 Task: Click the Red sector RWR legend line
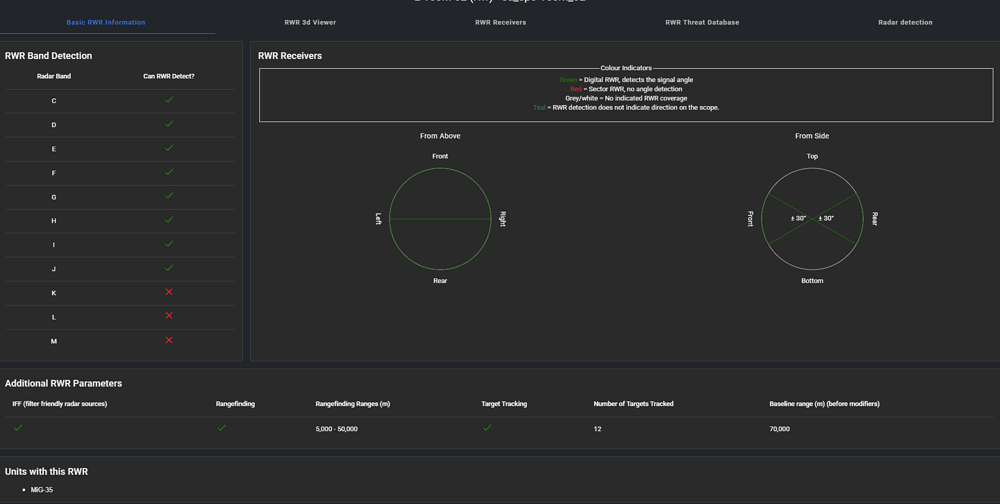click(626, 89)
